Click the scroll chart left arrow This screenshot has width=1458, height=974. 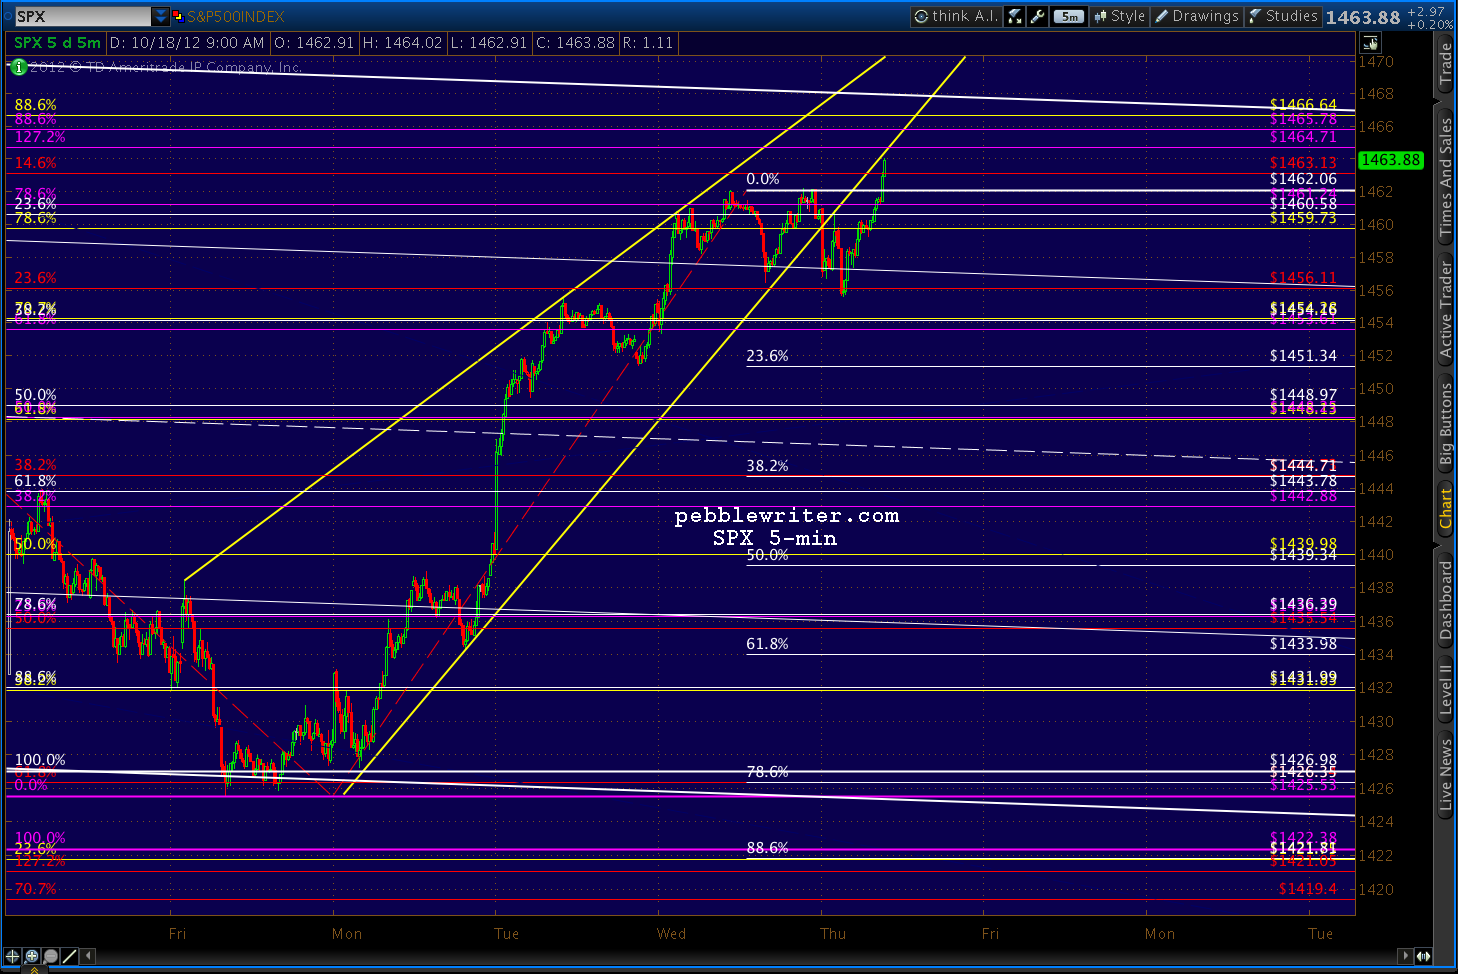pos(88,956)
